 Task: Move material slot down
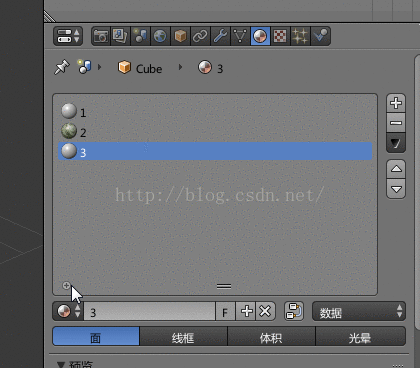(x=396, y=189)
